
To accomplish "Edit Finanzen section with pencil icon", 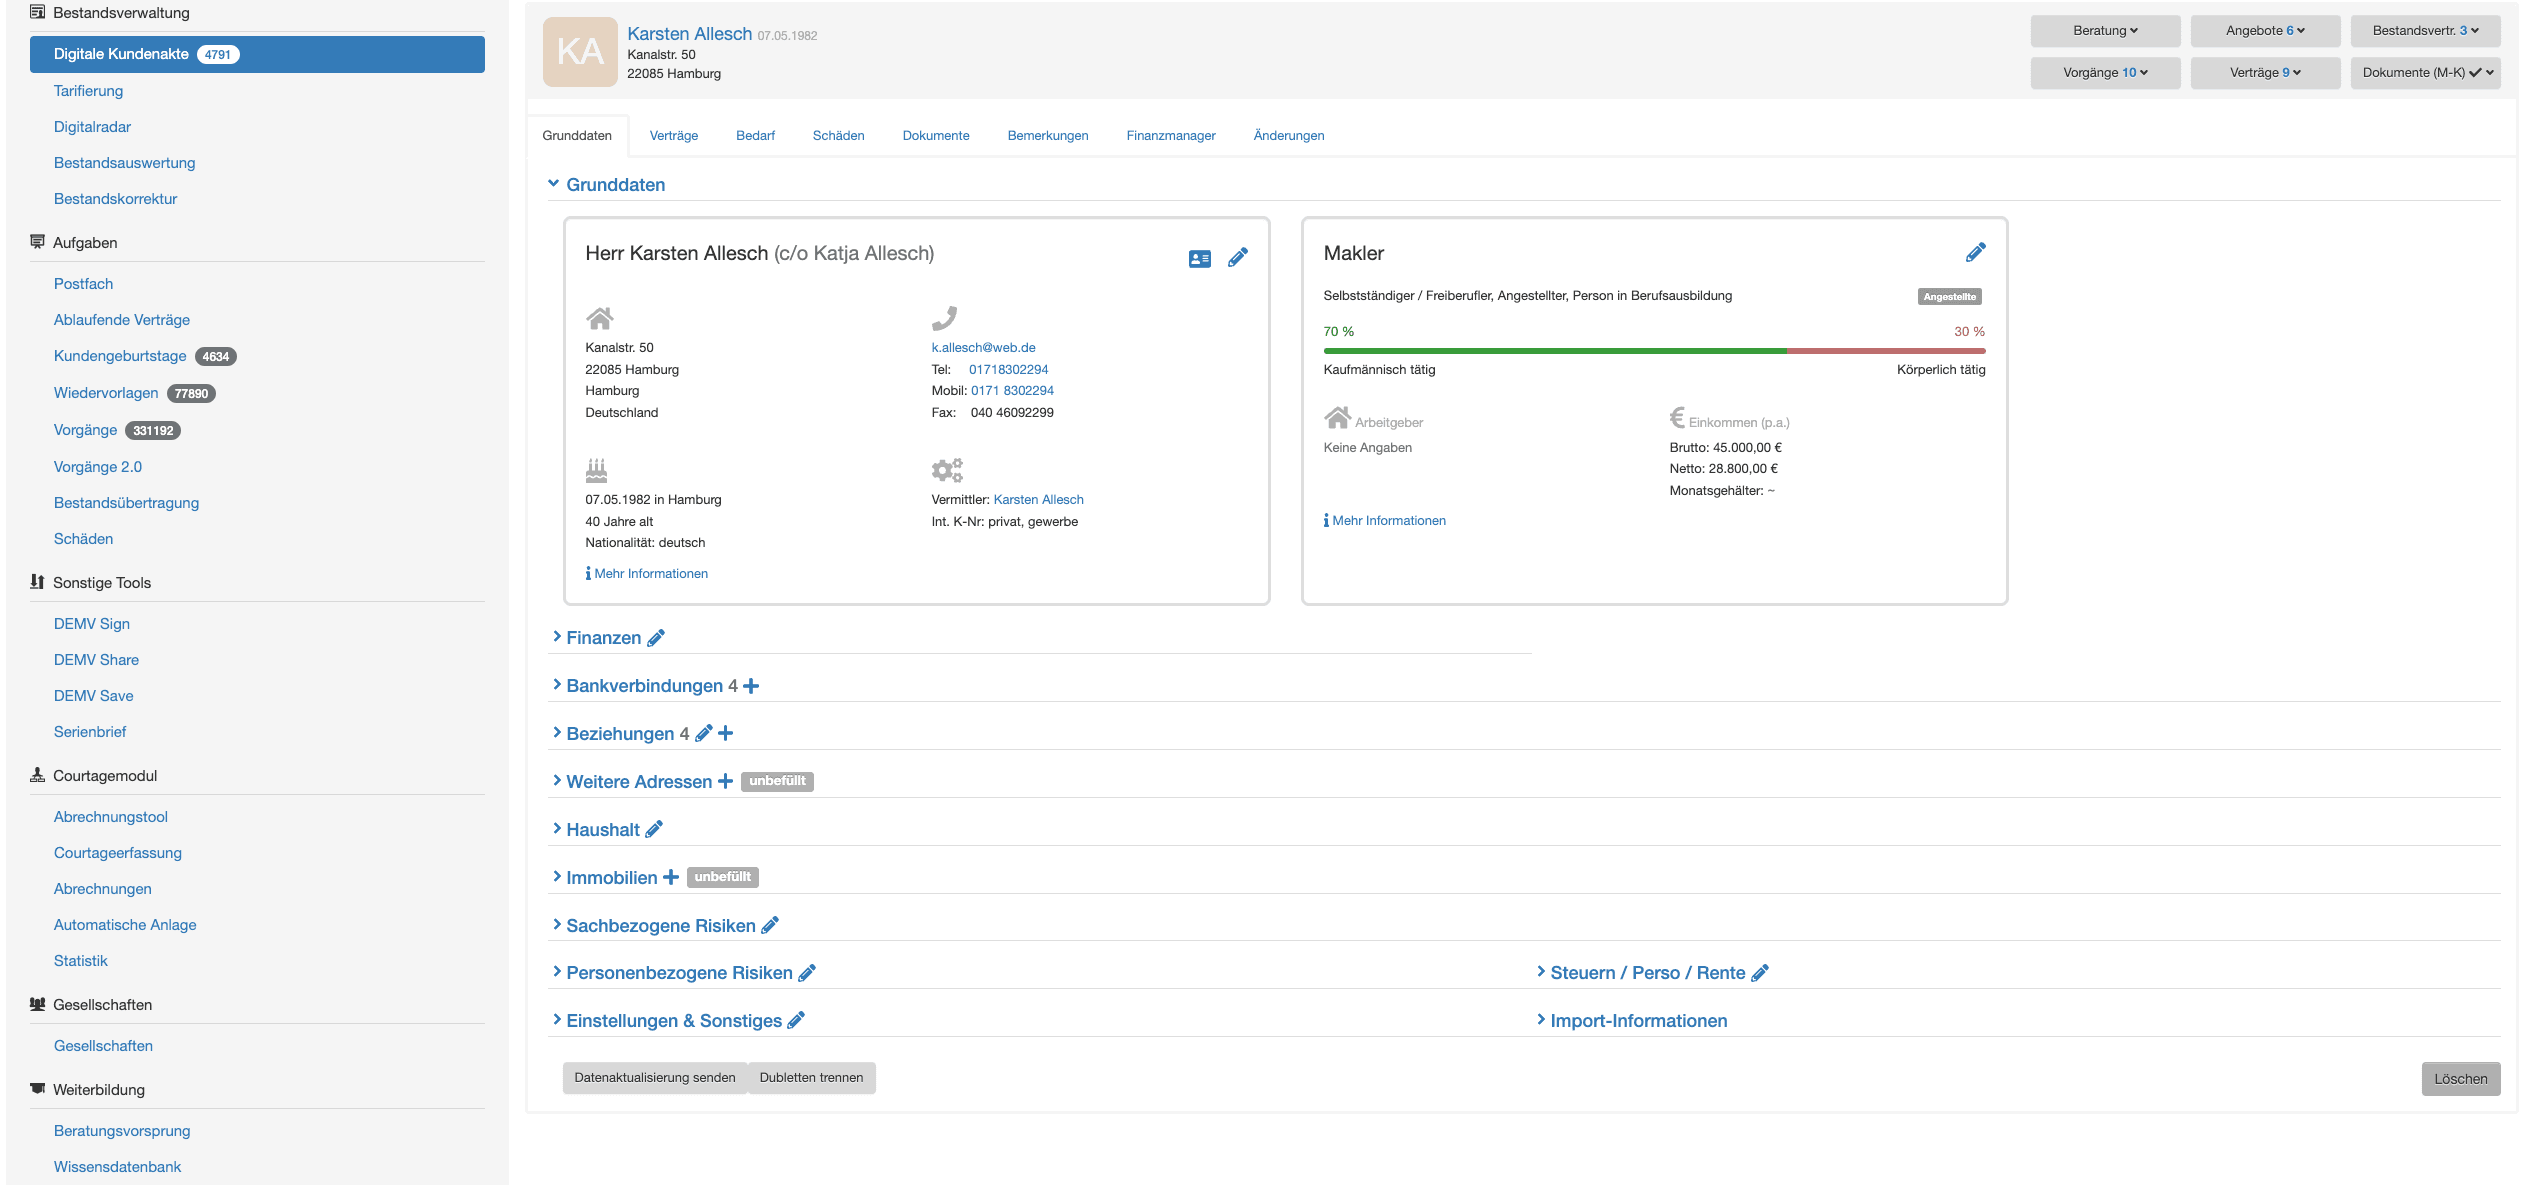I will 656,638.
